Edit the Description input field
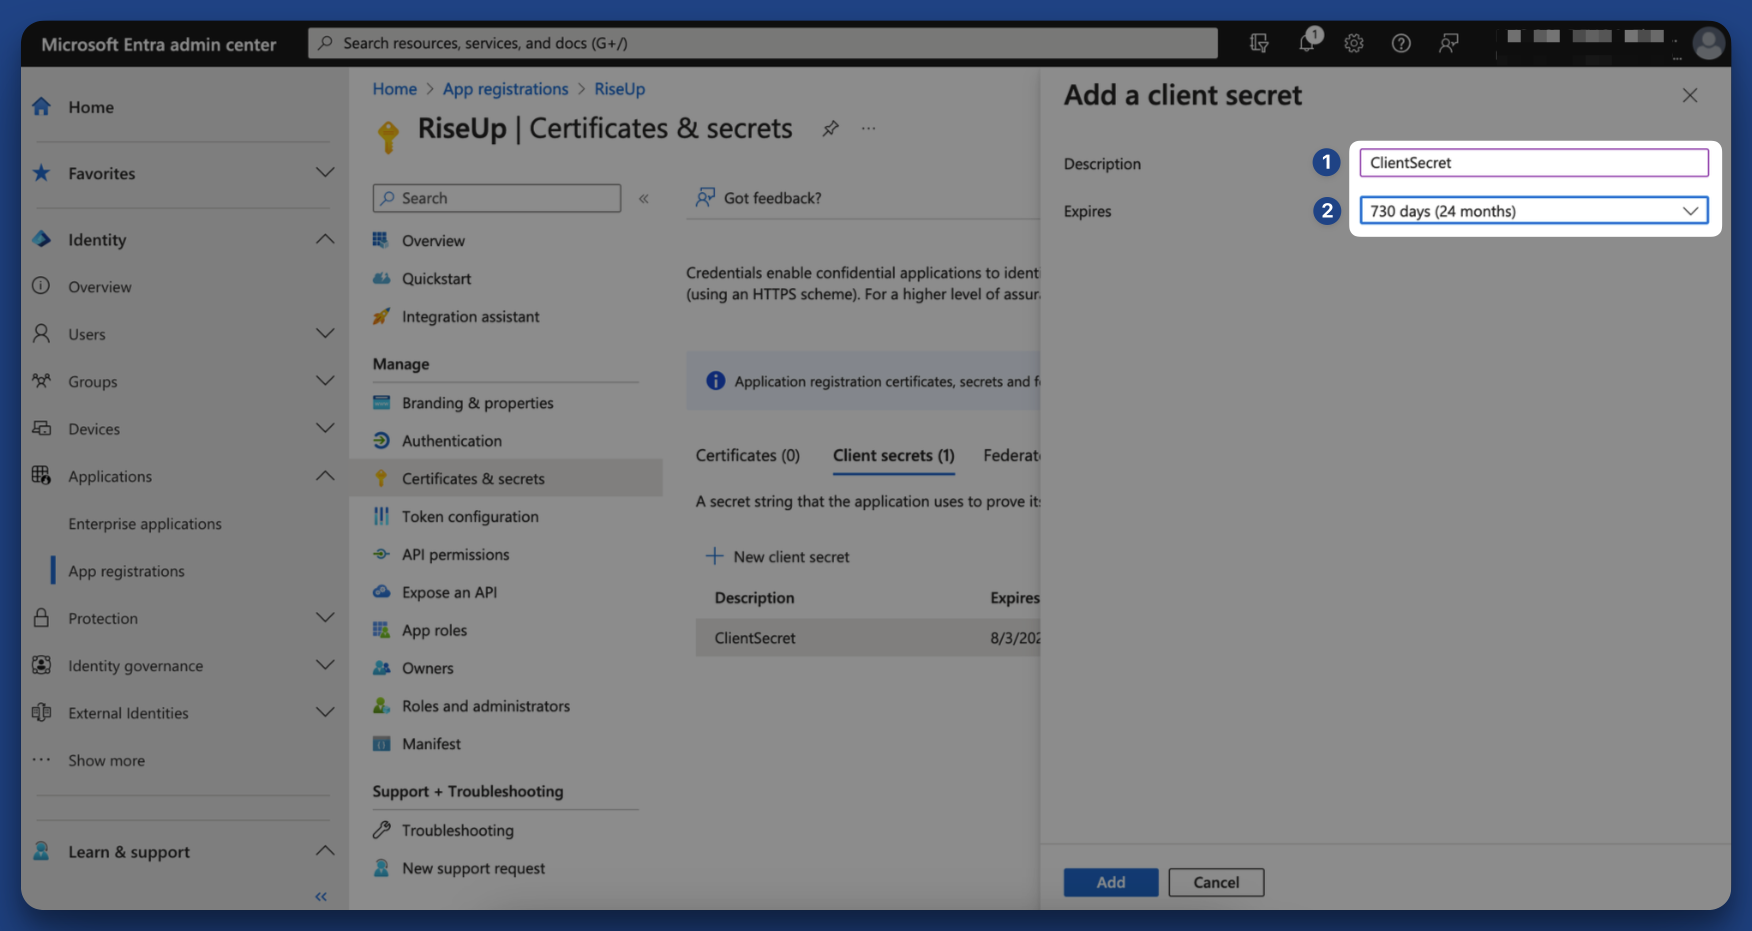The image size is (1752, 931). (1532, 162)
